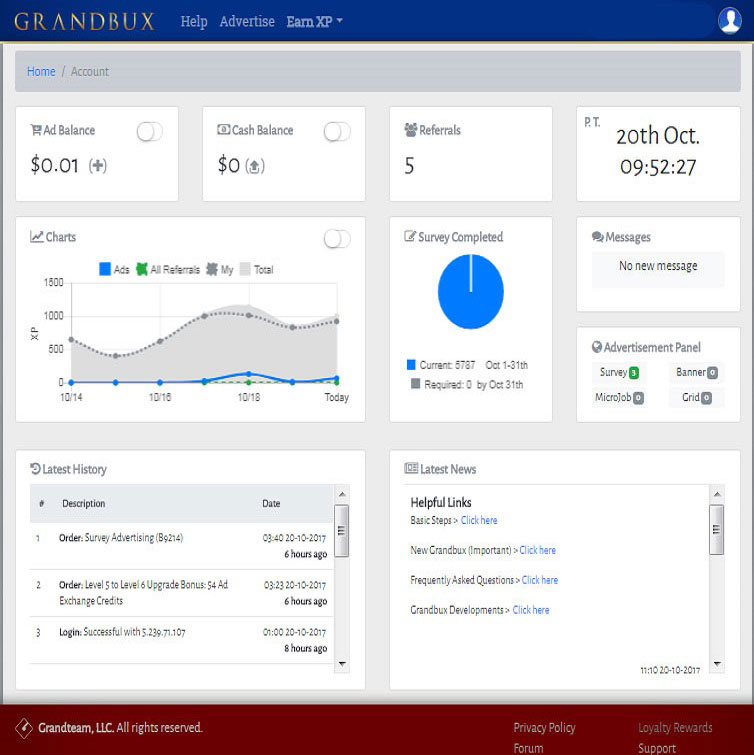The image size is (754, 755).
Task: Open the Help menu item
Action: (194, 21)
